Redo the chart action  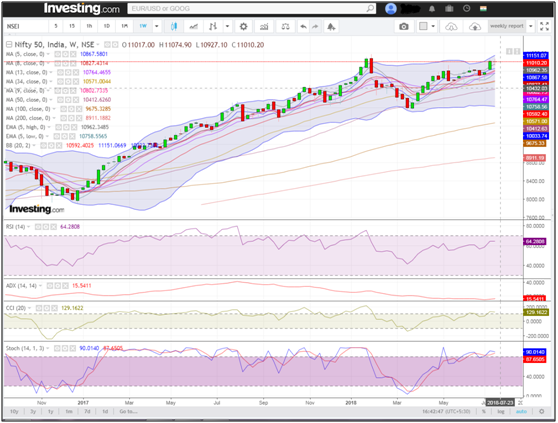click(x=315, y=26)
